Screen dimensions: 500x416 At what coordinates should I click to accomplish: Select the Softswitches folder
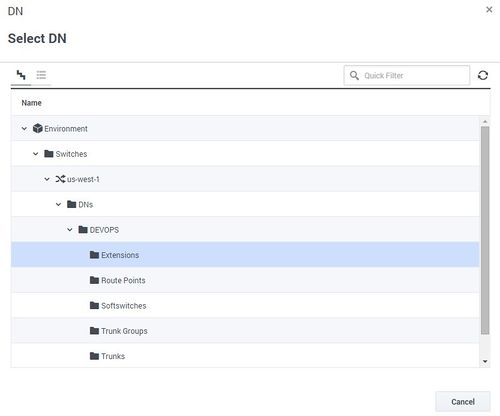pyautogui.click(x=245, y=306)
